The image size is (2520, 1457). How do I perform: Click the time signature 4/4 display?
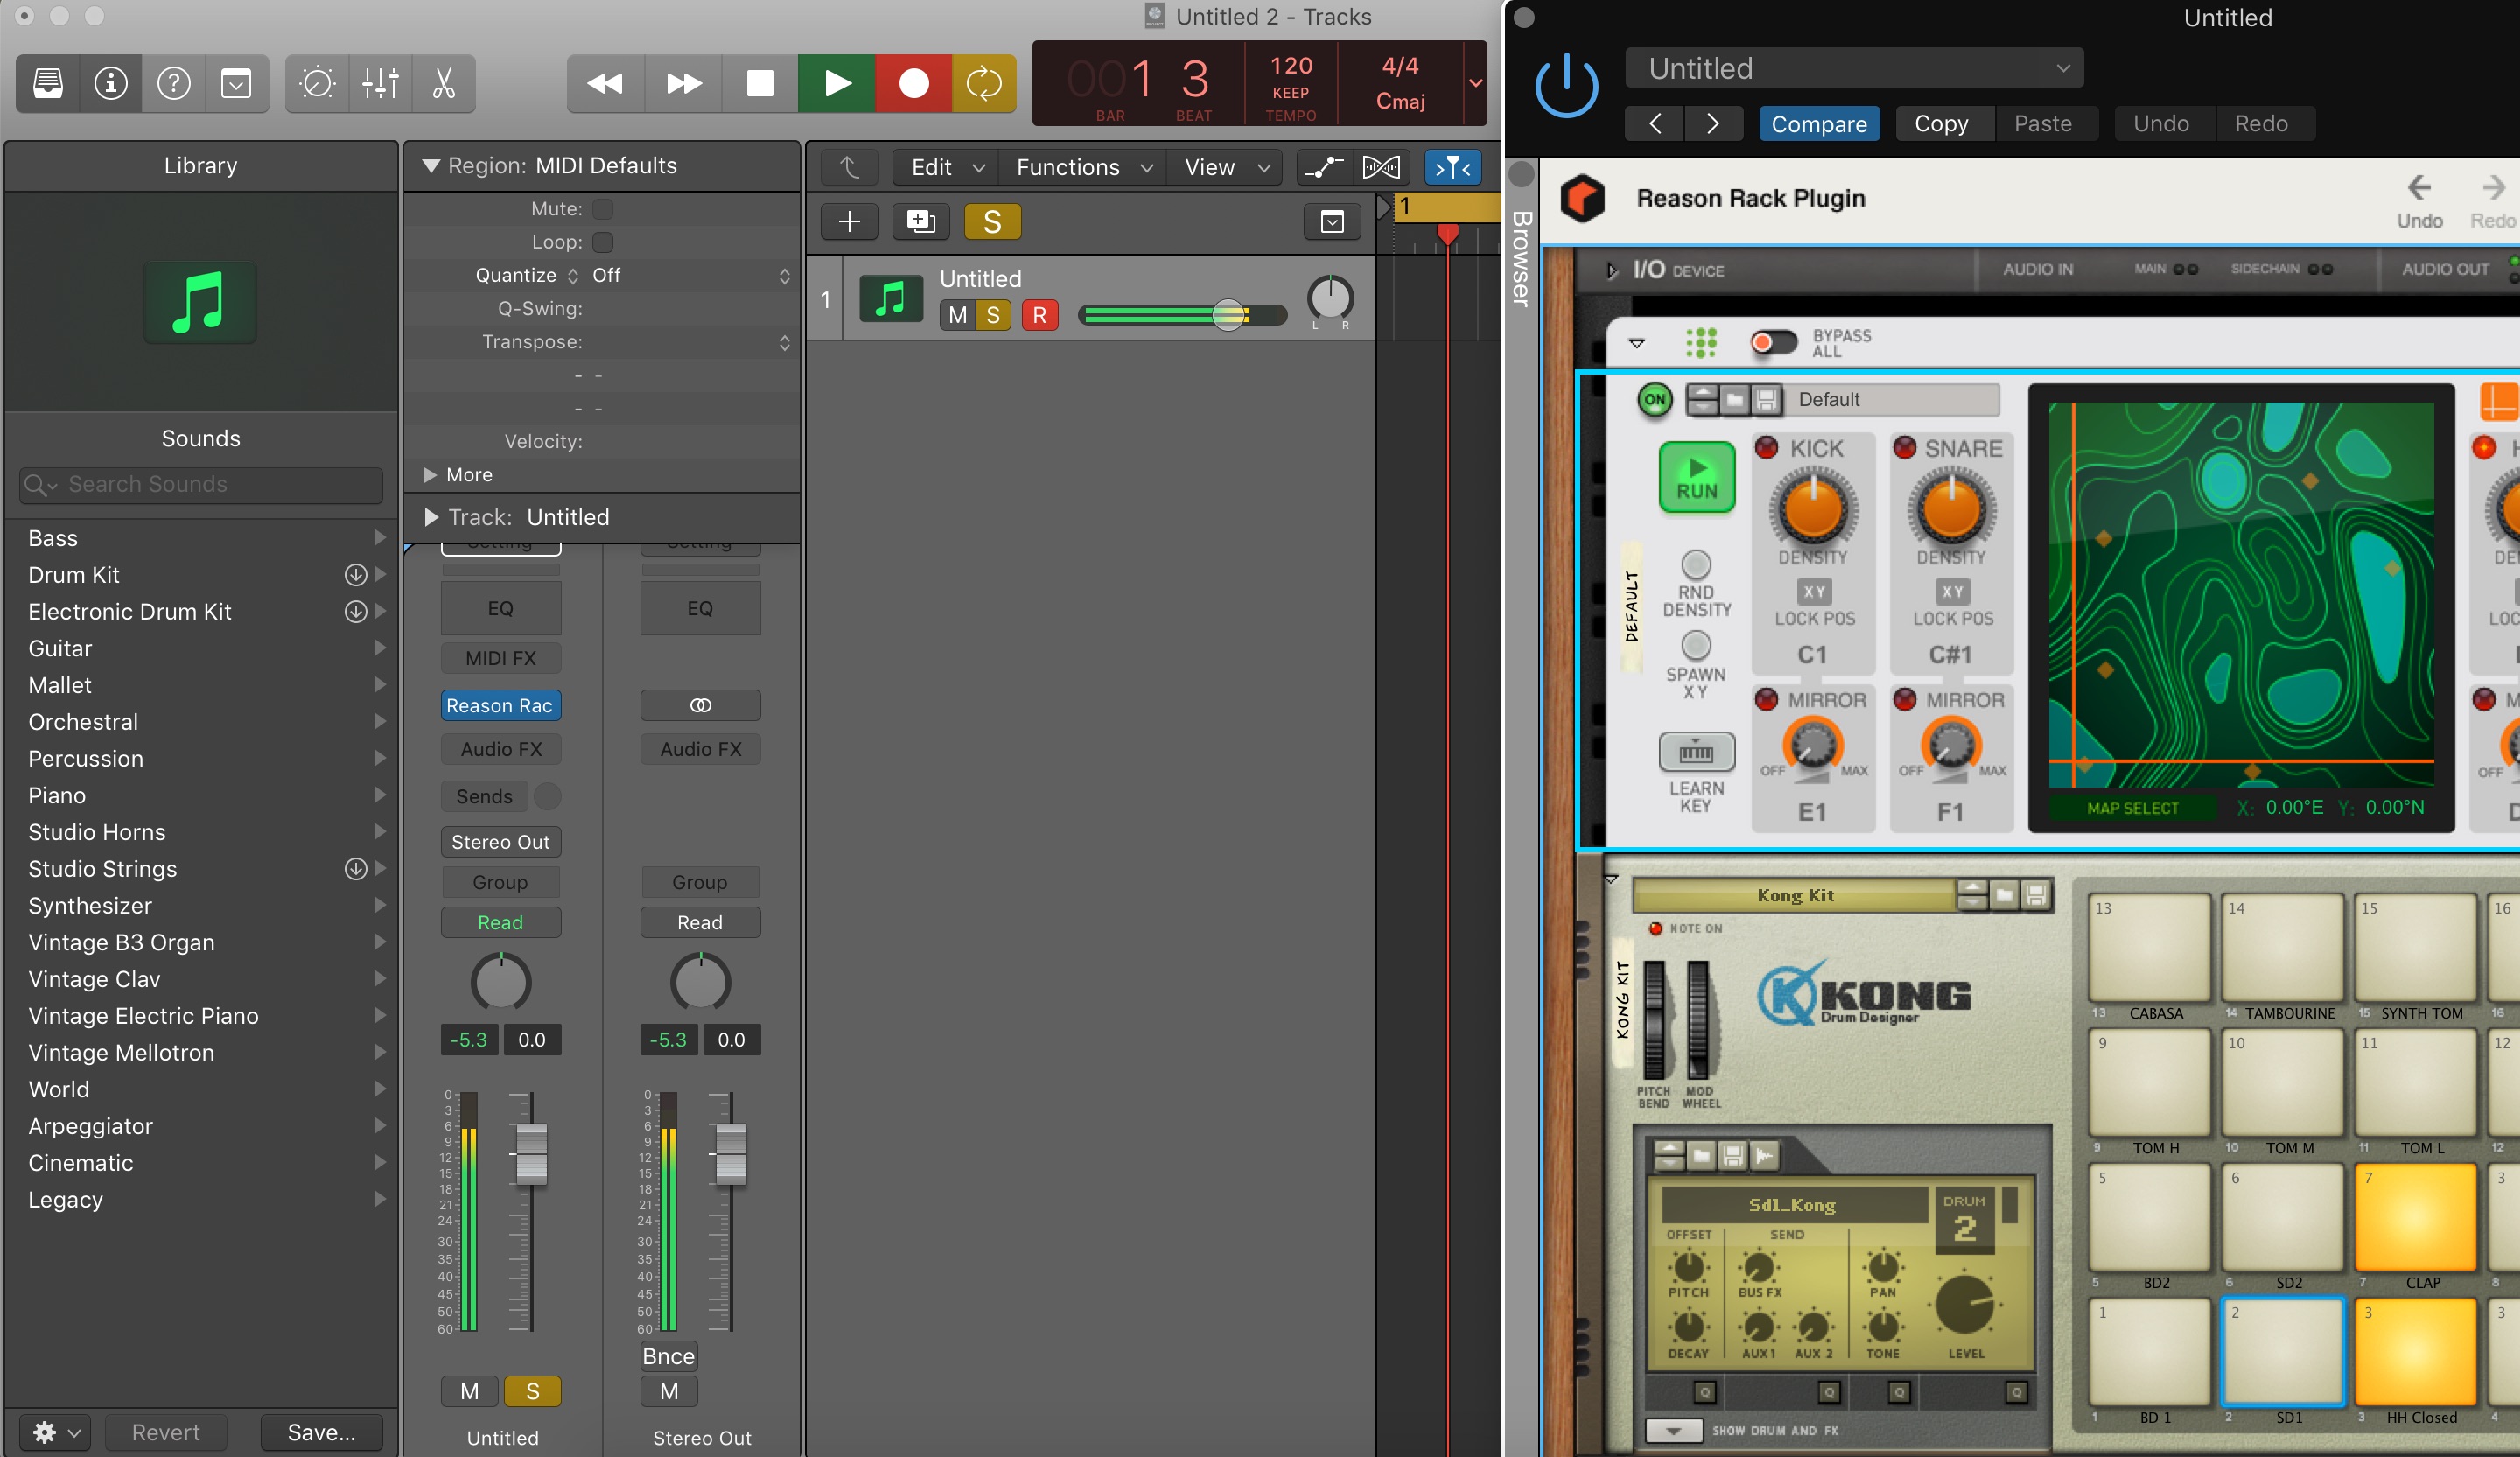pyautogui.click(x=1400, y=66)
